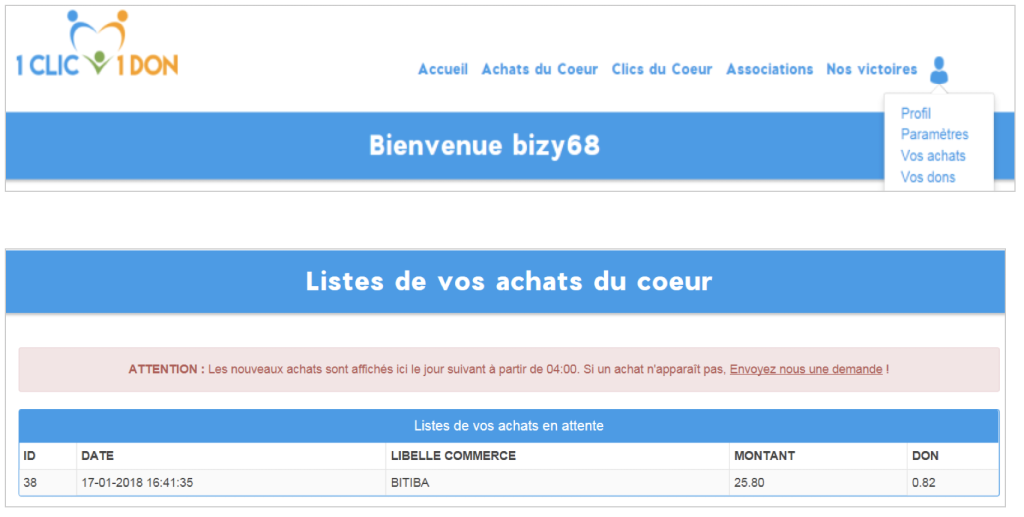The width and height of the screenshot is (1024, 517).
Task: Select Profil in user dropdown
Action: 916,114
